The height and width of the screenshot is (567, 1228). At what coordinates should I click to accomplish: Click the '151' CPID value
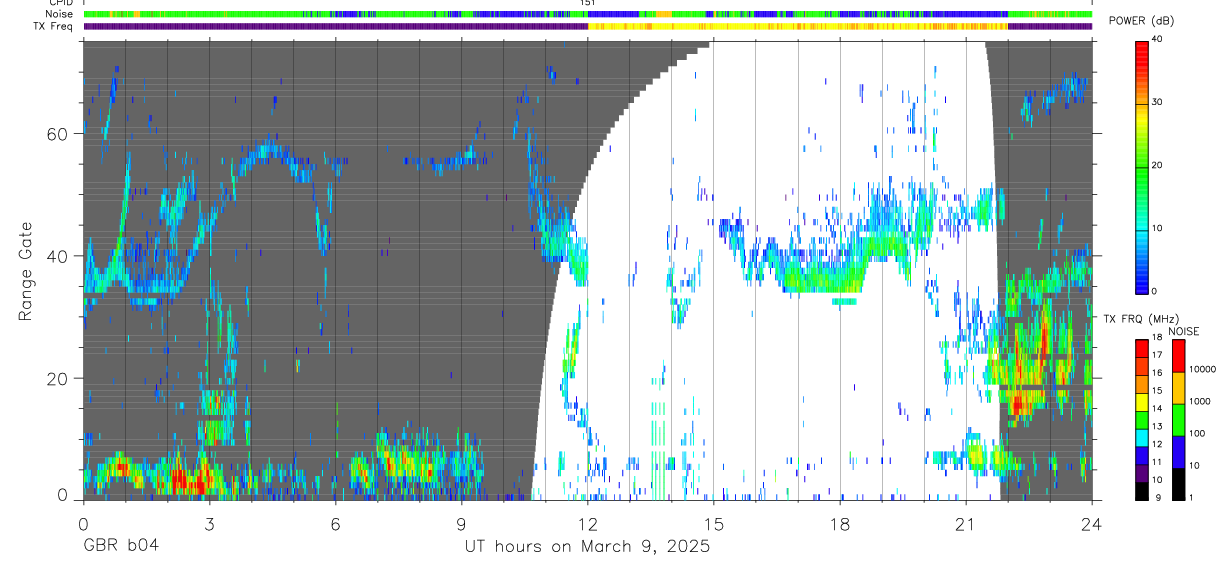[x=588, y=3]
